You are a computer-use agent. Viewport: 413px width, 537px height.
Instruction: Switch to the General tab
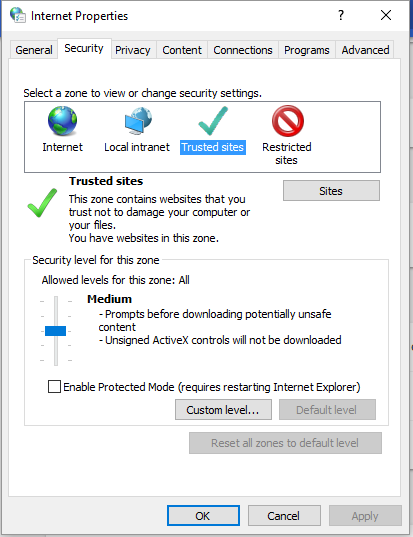34,50
